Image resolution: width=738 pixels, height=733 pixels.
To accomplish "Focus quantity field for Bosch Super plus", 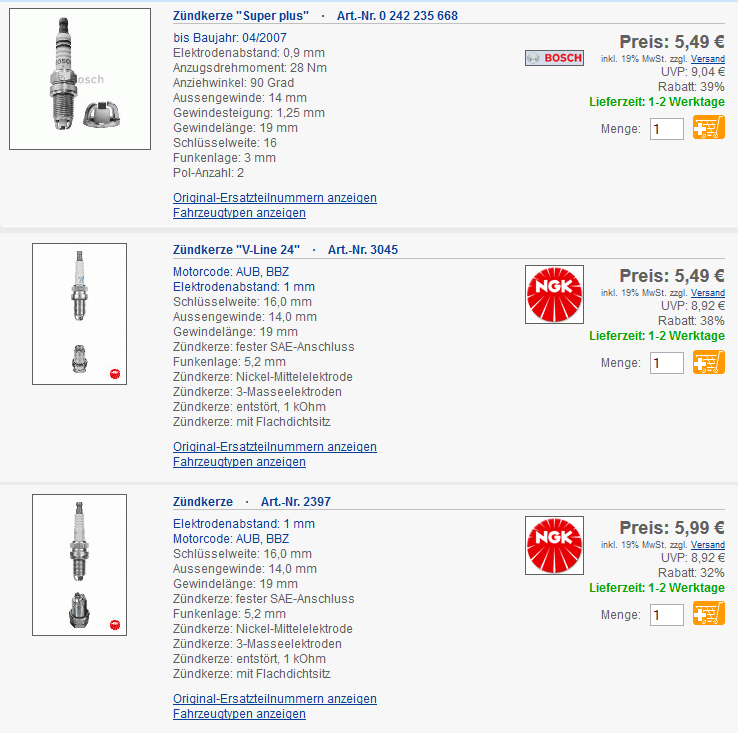I will [x=666, y=129].
